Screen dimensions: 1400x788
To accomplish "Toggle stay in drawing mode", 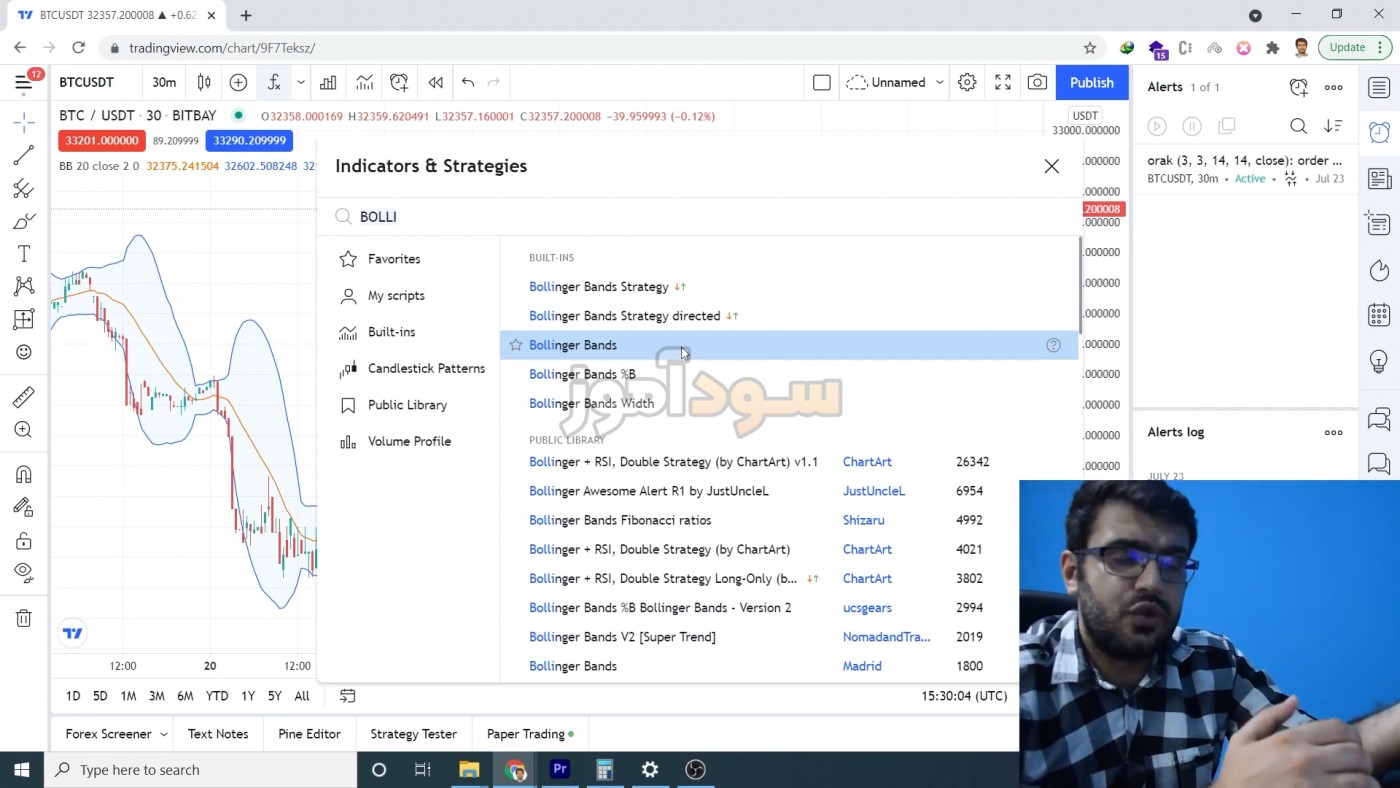I will [24, 508].
